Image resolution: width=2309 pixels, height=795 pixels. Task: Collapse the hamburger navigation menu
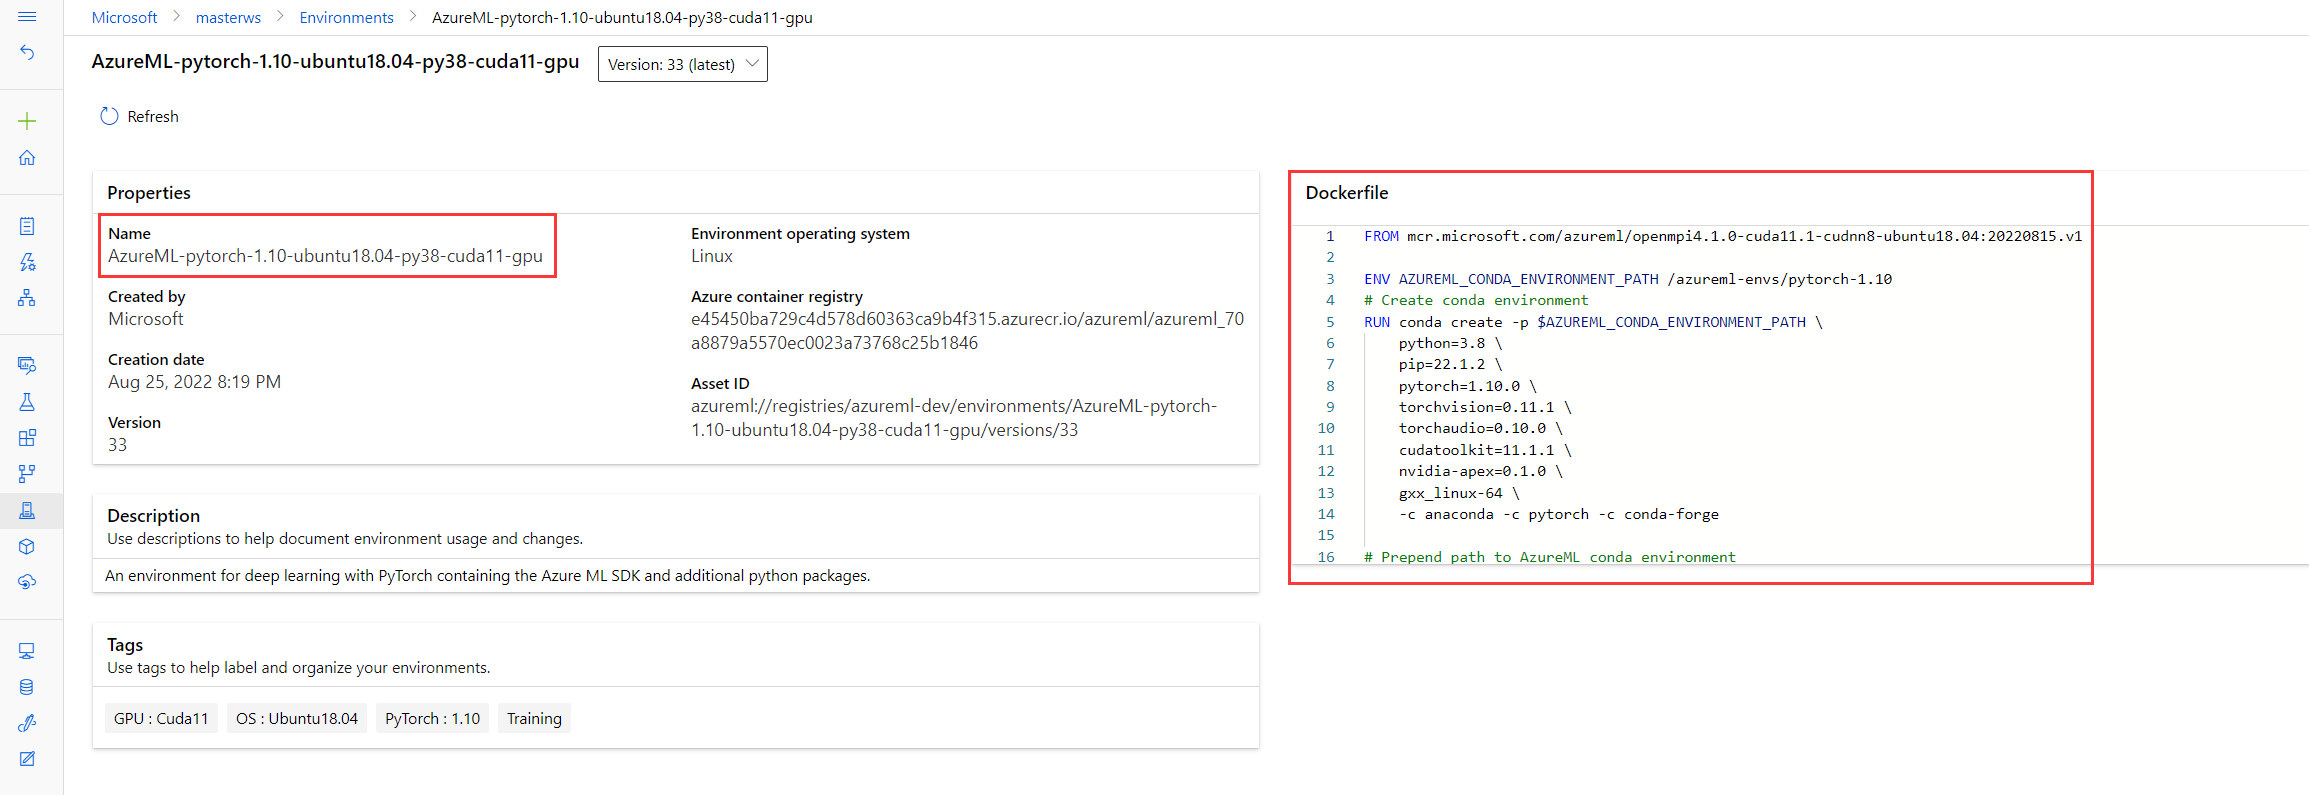27,17
